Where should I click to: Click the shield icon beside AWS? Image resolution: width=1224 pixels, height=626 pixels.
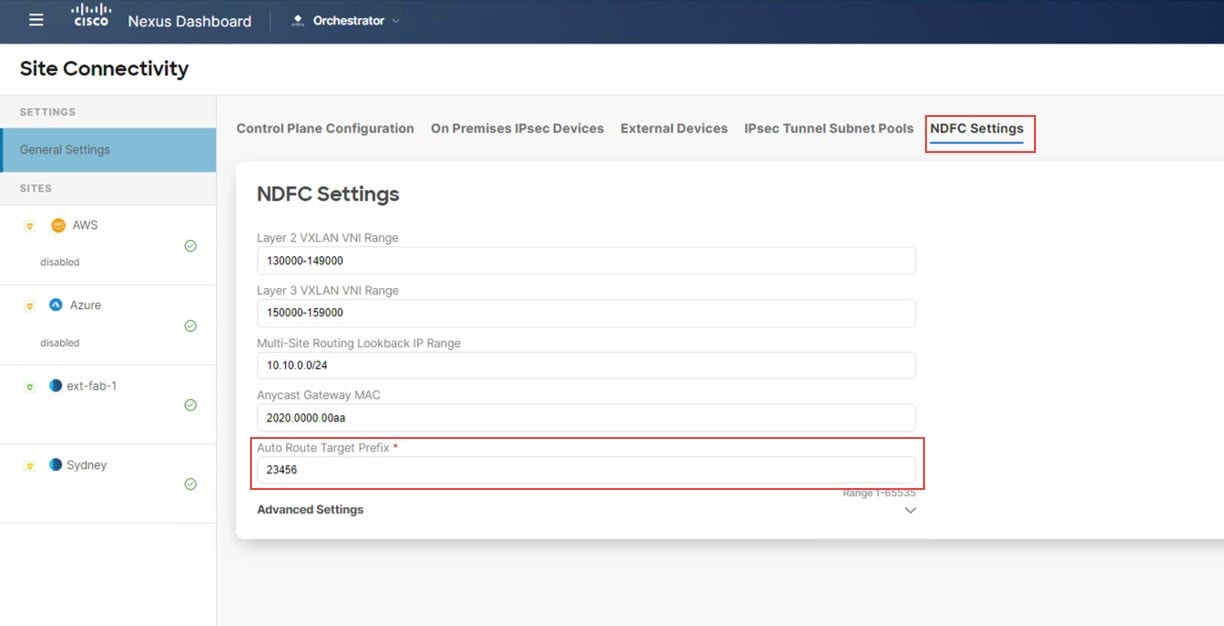tap(29, 226)
